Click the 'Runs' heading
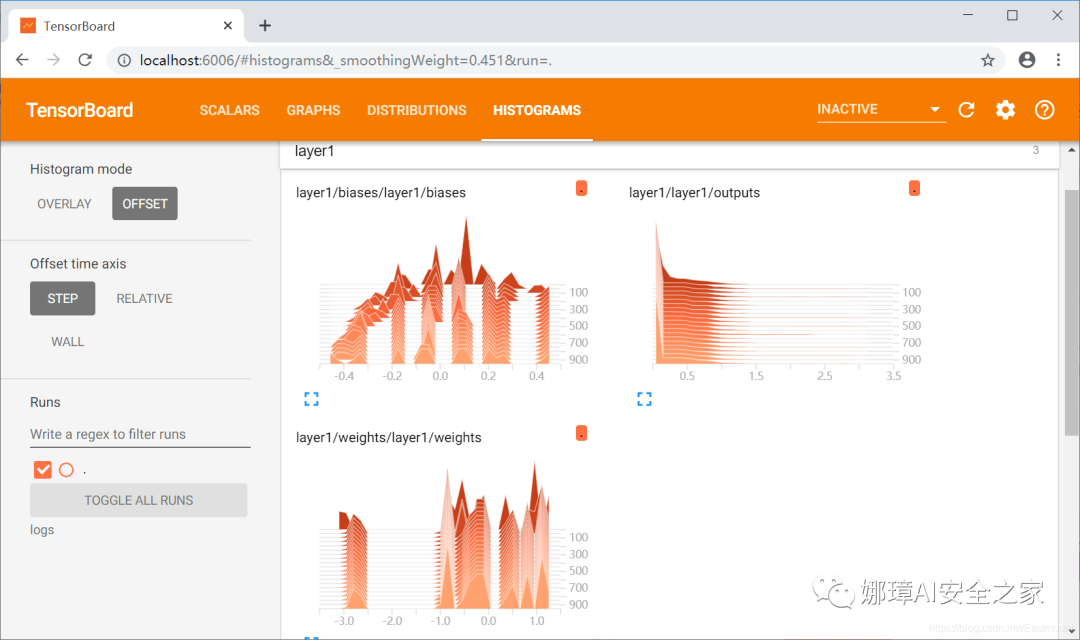 [45, 402]
